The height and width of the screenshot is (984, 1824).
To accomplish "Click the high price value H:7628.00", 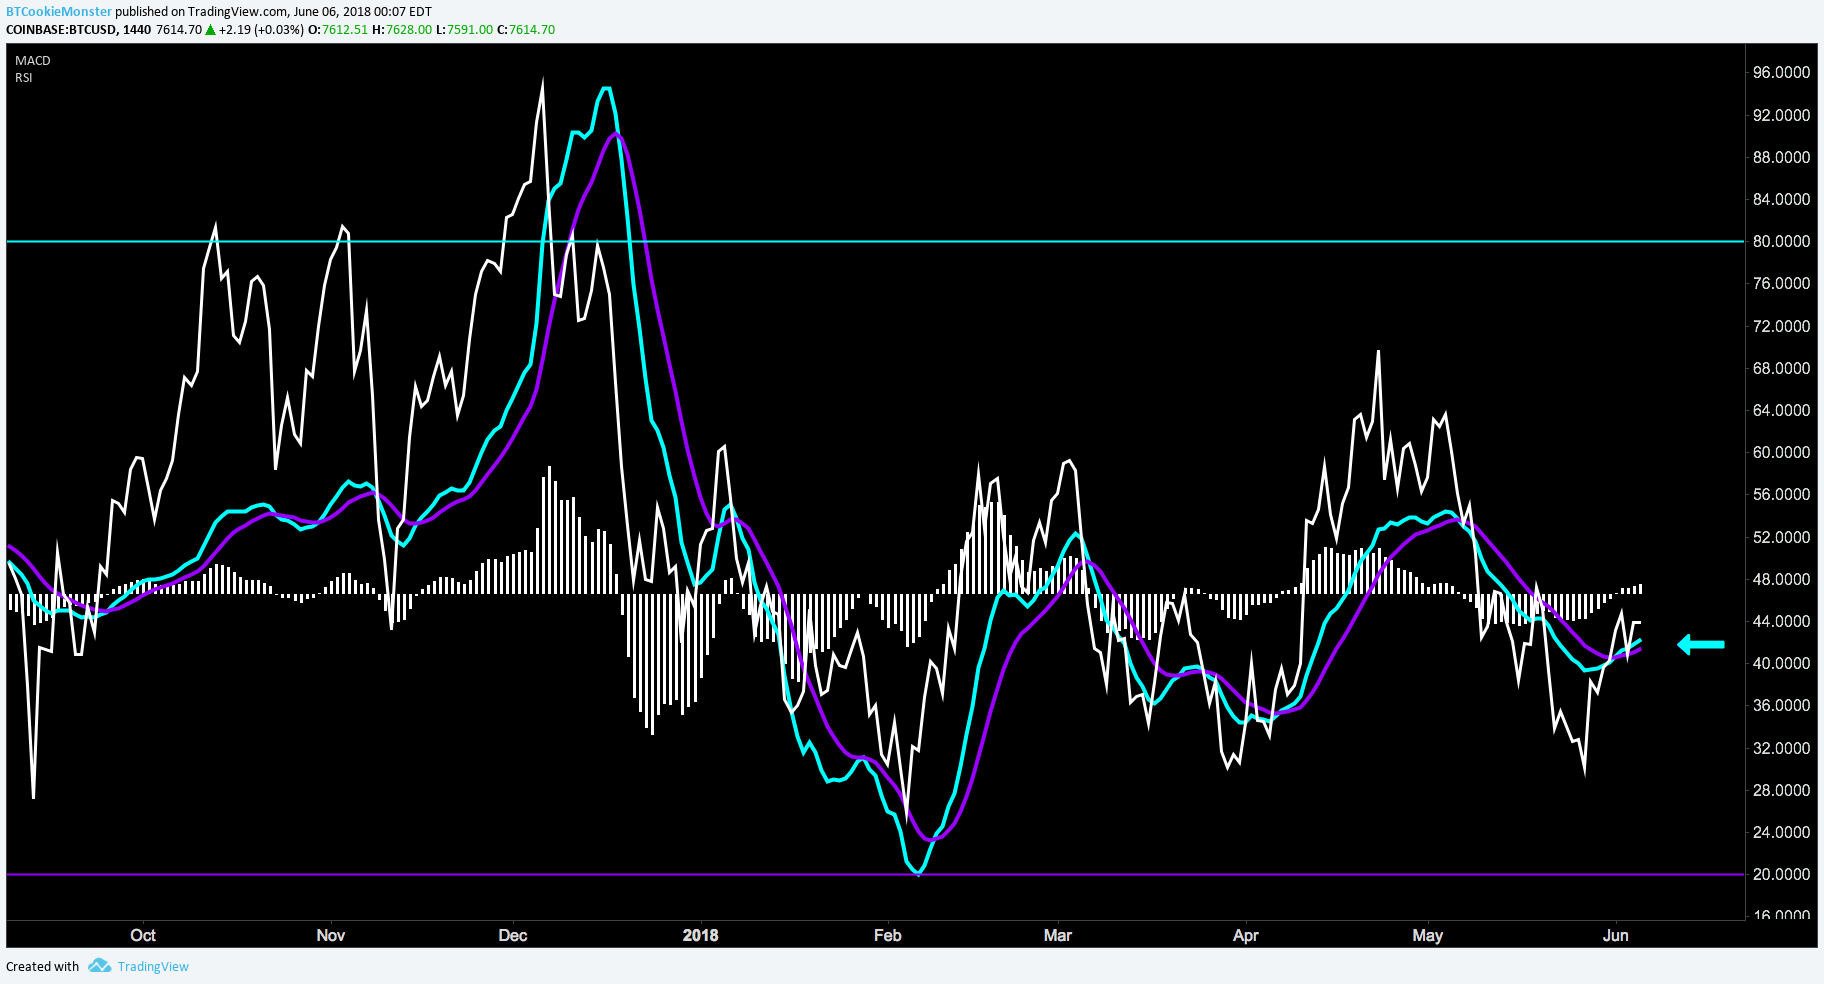I will [x=402, y=30].
